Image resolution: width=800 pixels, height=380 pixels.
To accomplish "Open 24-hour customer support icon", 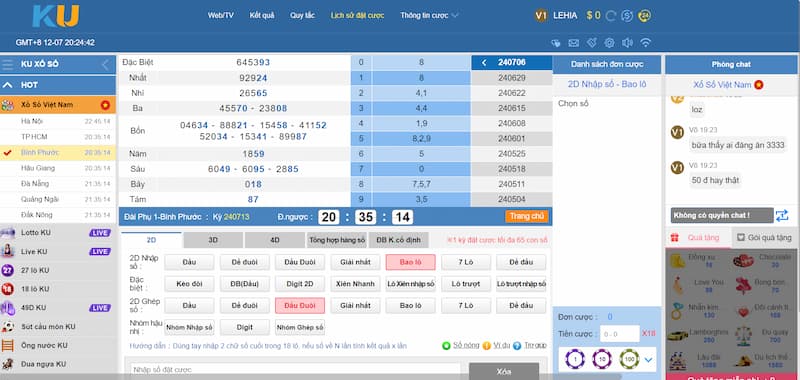I will (x=645, y=15).
